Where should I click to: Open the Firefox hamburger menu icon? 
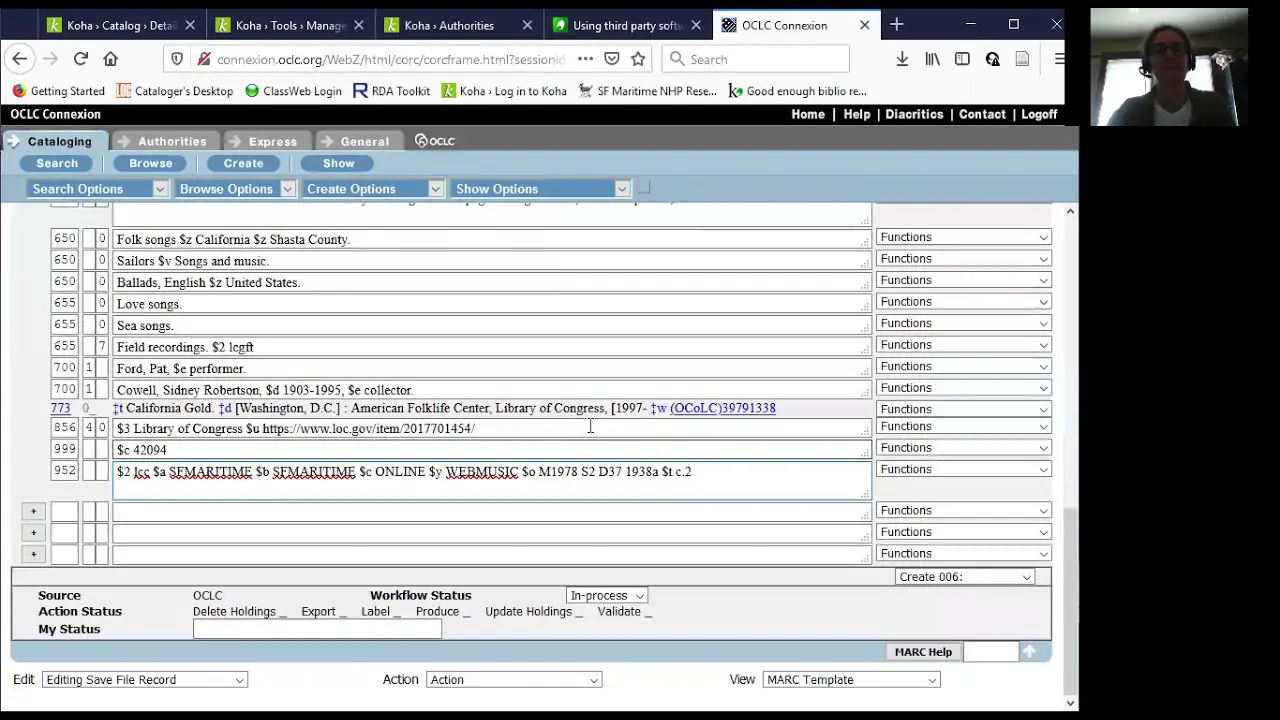1059,59
